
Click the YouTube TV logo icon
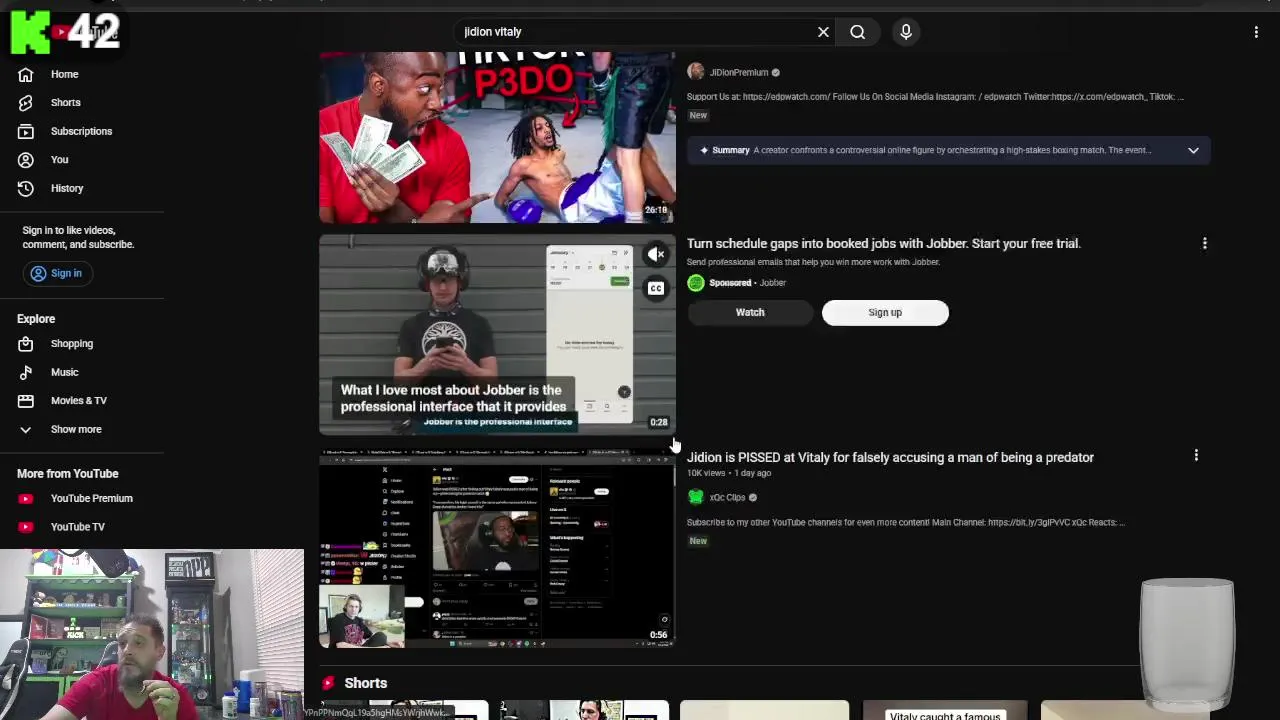(x=26, y=526)
